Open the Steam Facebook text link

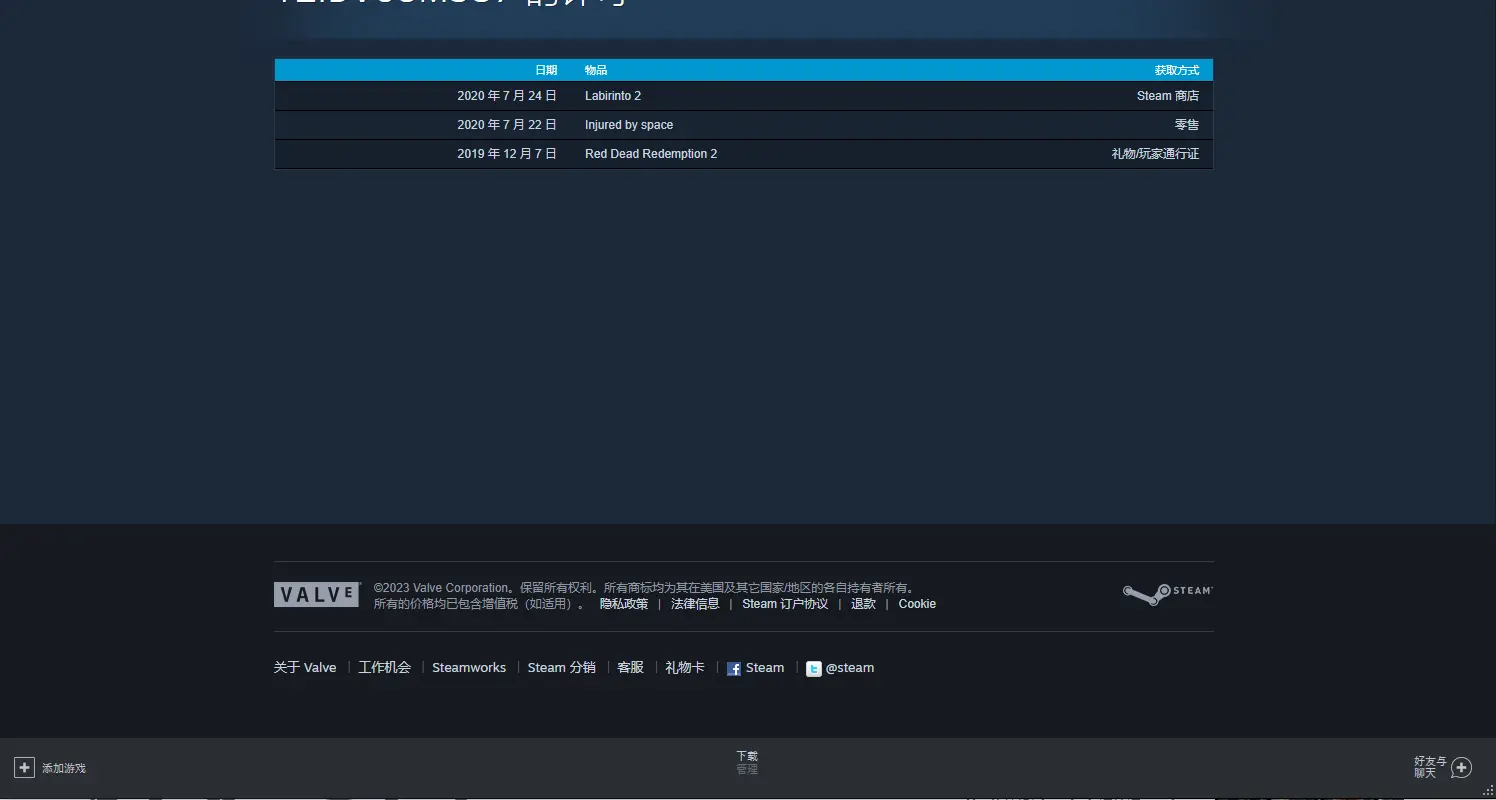[x=765, y=668]
